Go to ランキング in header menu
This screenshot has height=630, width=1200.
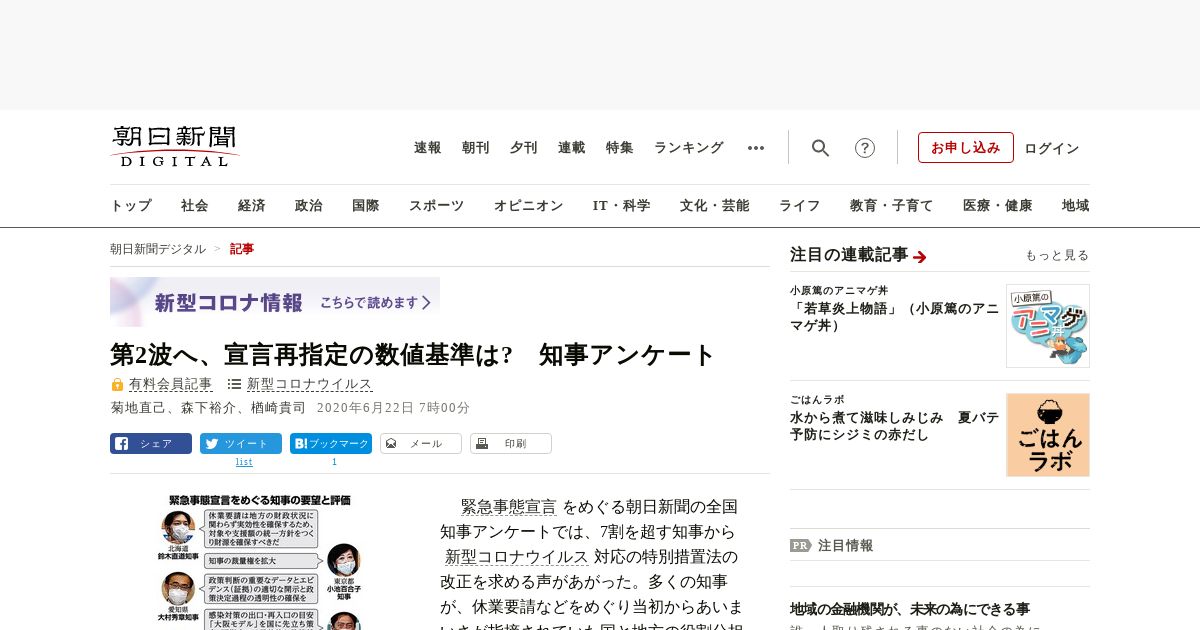(x=689, y=148)
